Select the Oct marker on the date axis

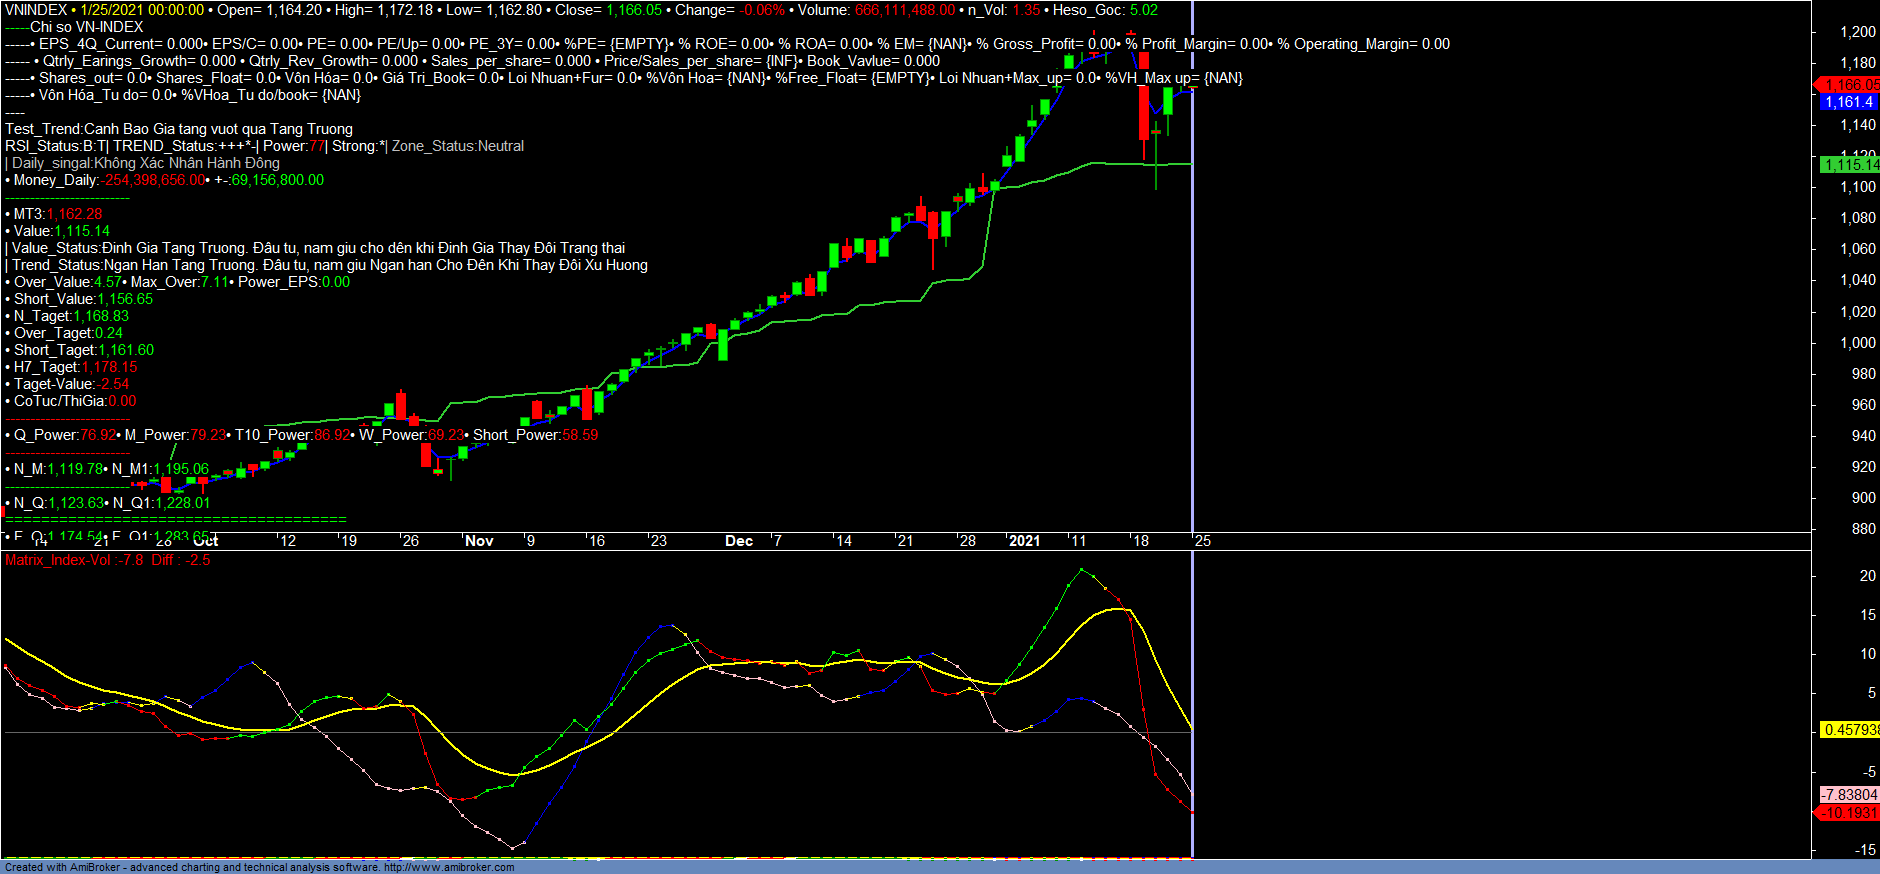206,541
